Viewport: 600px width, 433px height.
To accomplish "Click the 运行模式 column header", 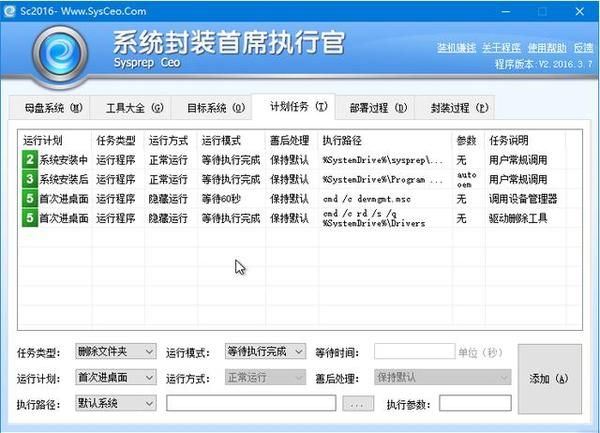I will coord(221,140).
